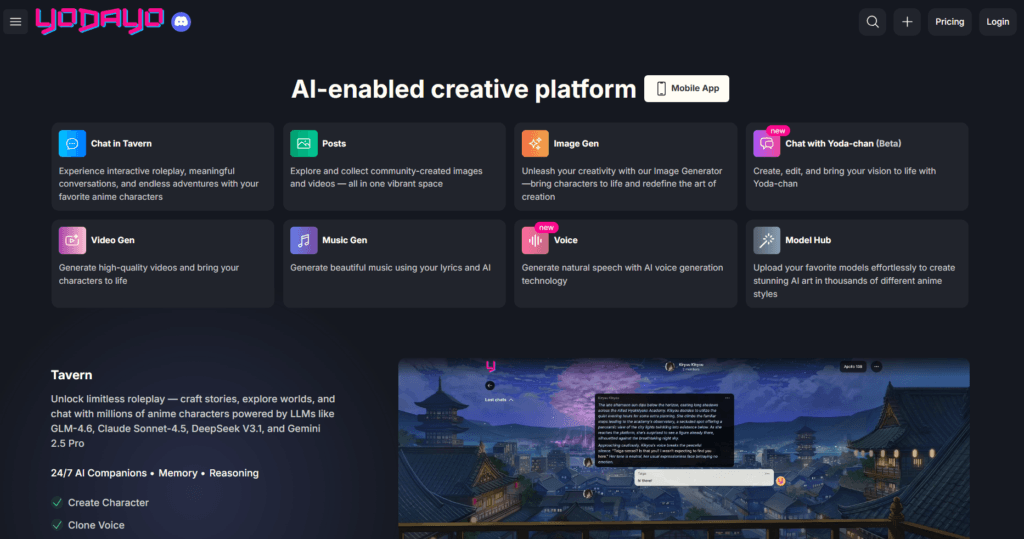This screenshot has height=539, width=1024.
Task: Click the Chat with Yoda-chan icon
Action: click(767, 144)
